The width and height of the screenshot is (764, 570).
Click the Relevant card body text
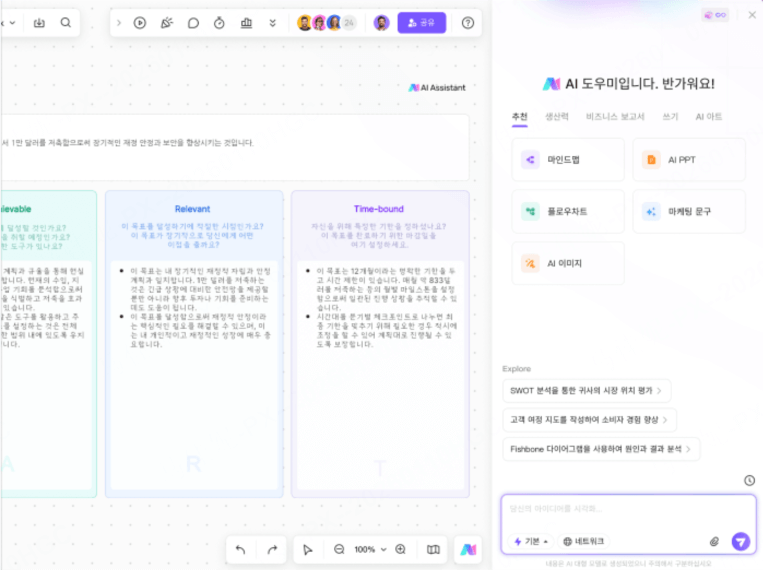pyautogui.click(x=195, y=307)
